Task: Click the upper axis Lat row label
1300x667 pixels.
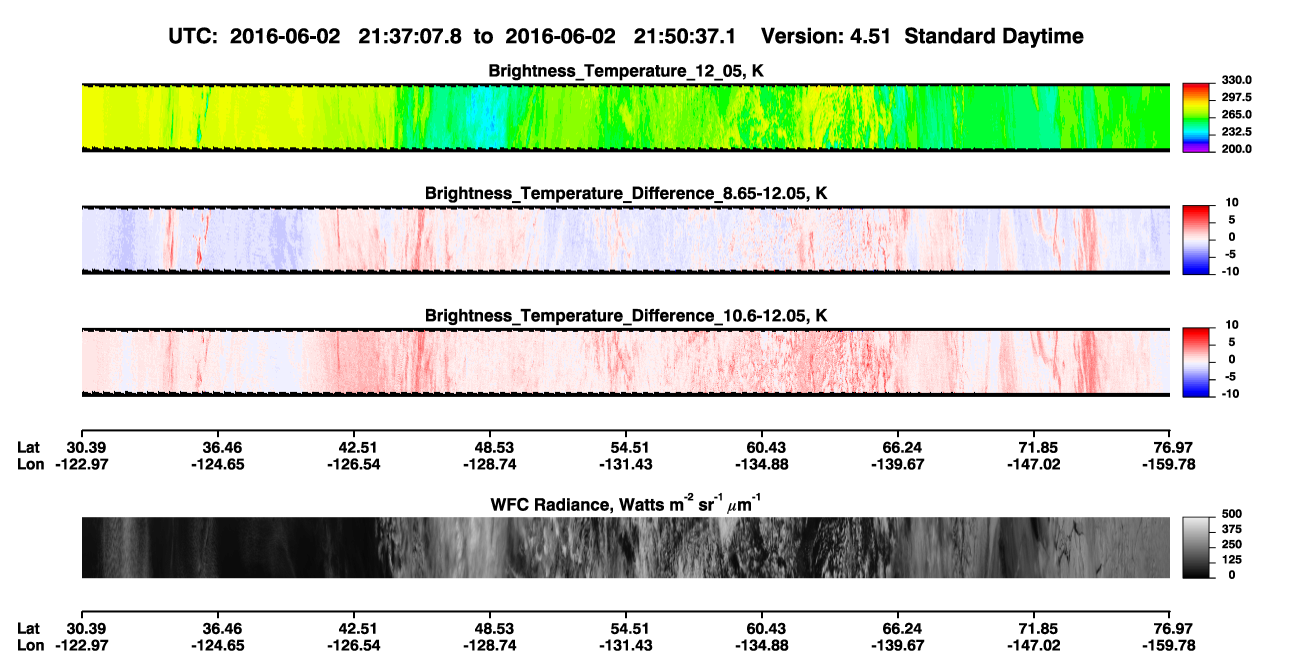Action: pyautogui.click(x=29, y=448)
